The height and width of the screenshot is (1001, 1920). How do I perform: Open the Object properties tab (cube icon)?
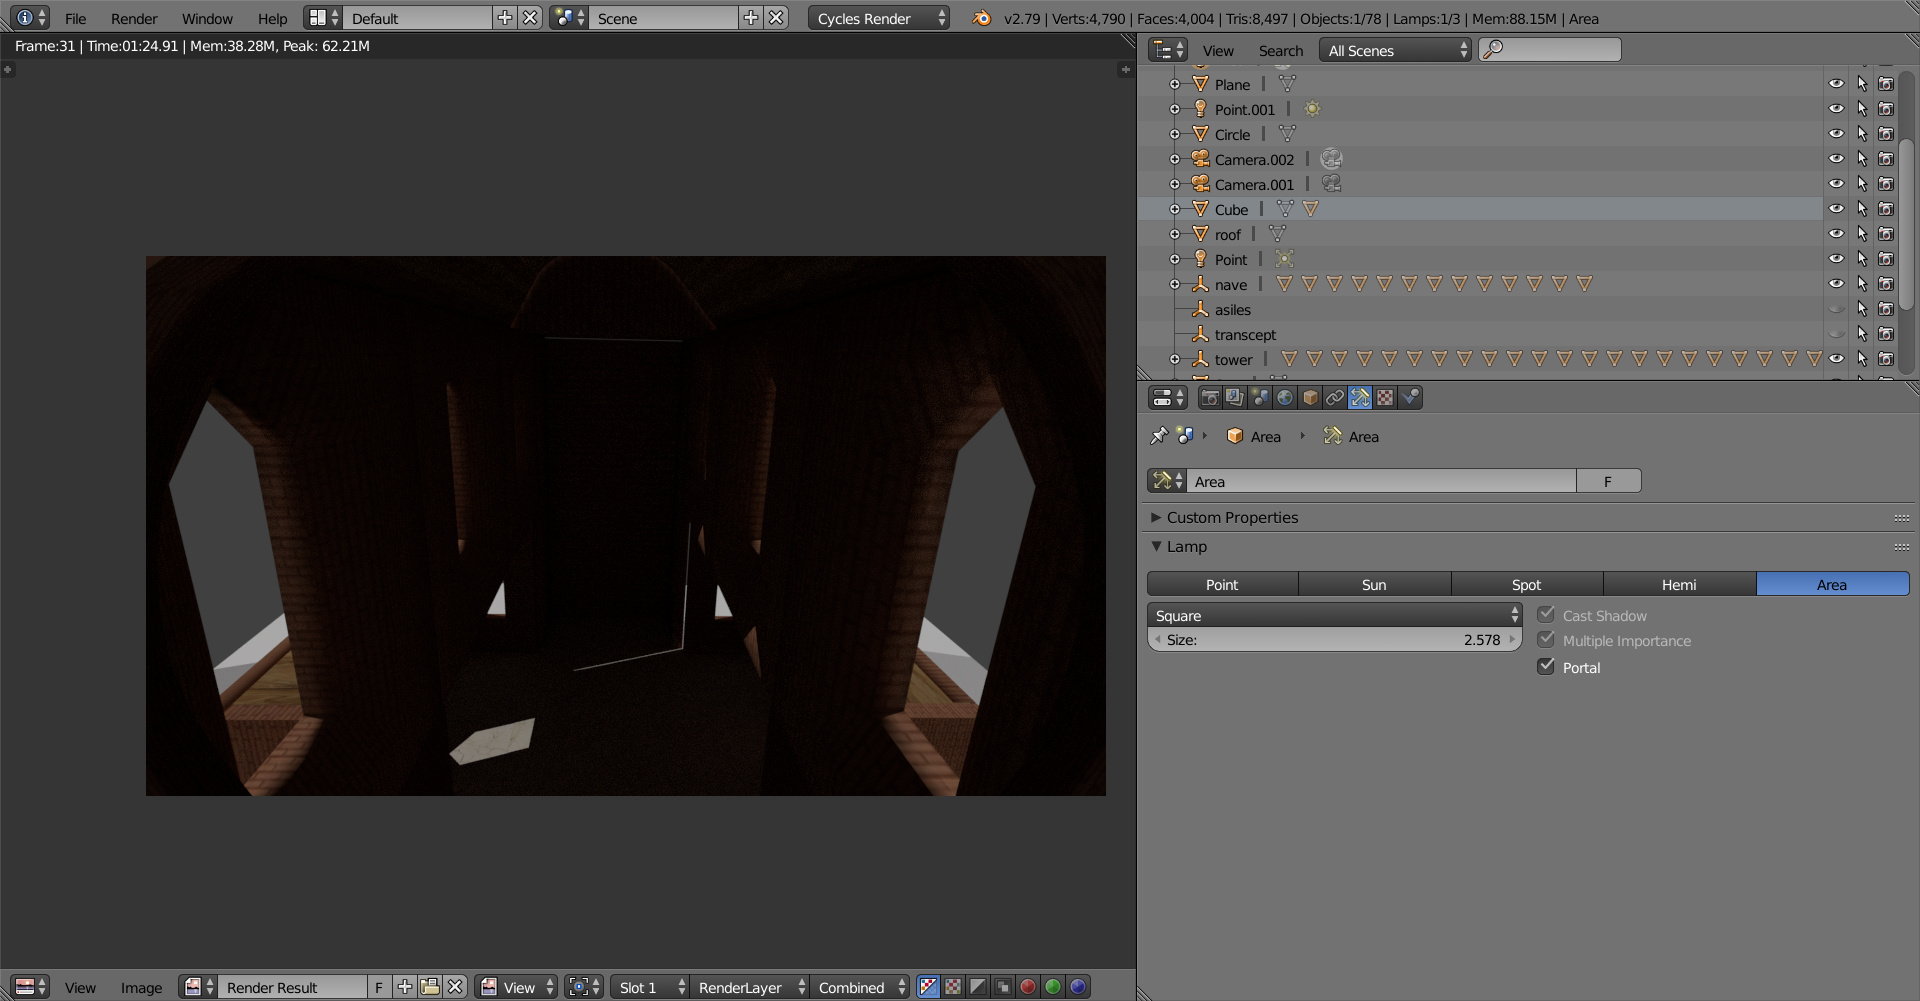[x=1310, y=398]
